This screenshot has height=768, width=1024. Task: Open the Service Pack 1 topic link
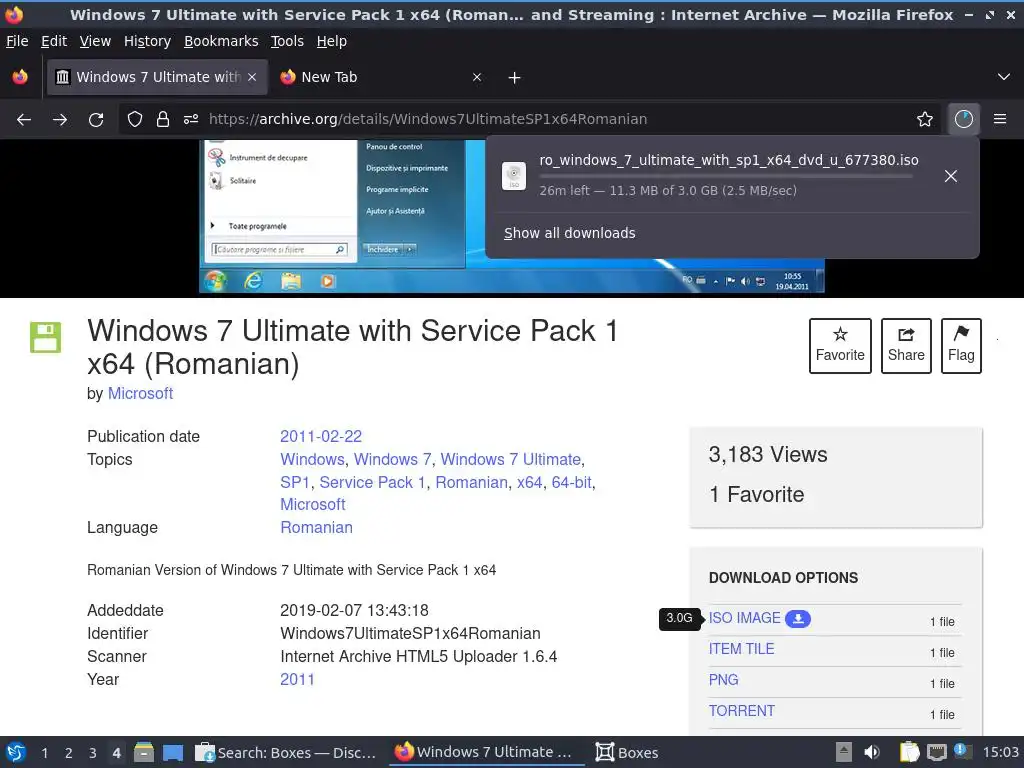click(x=372, y=482)
